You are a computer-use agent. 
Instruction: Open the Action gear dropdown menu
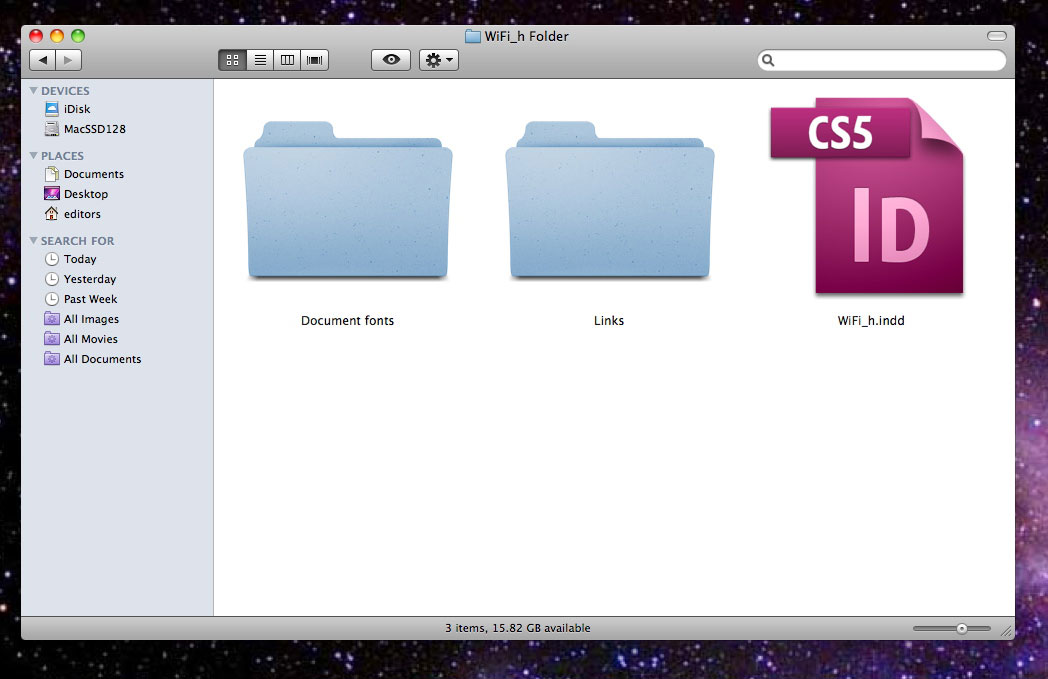(x=438, y=60)
